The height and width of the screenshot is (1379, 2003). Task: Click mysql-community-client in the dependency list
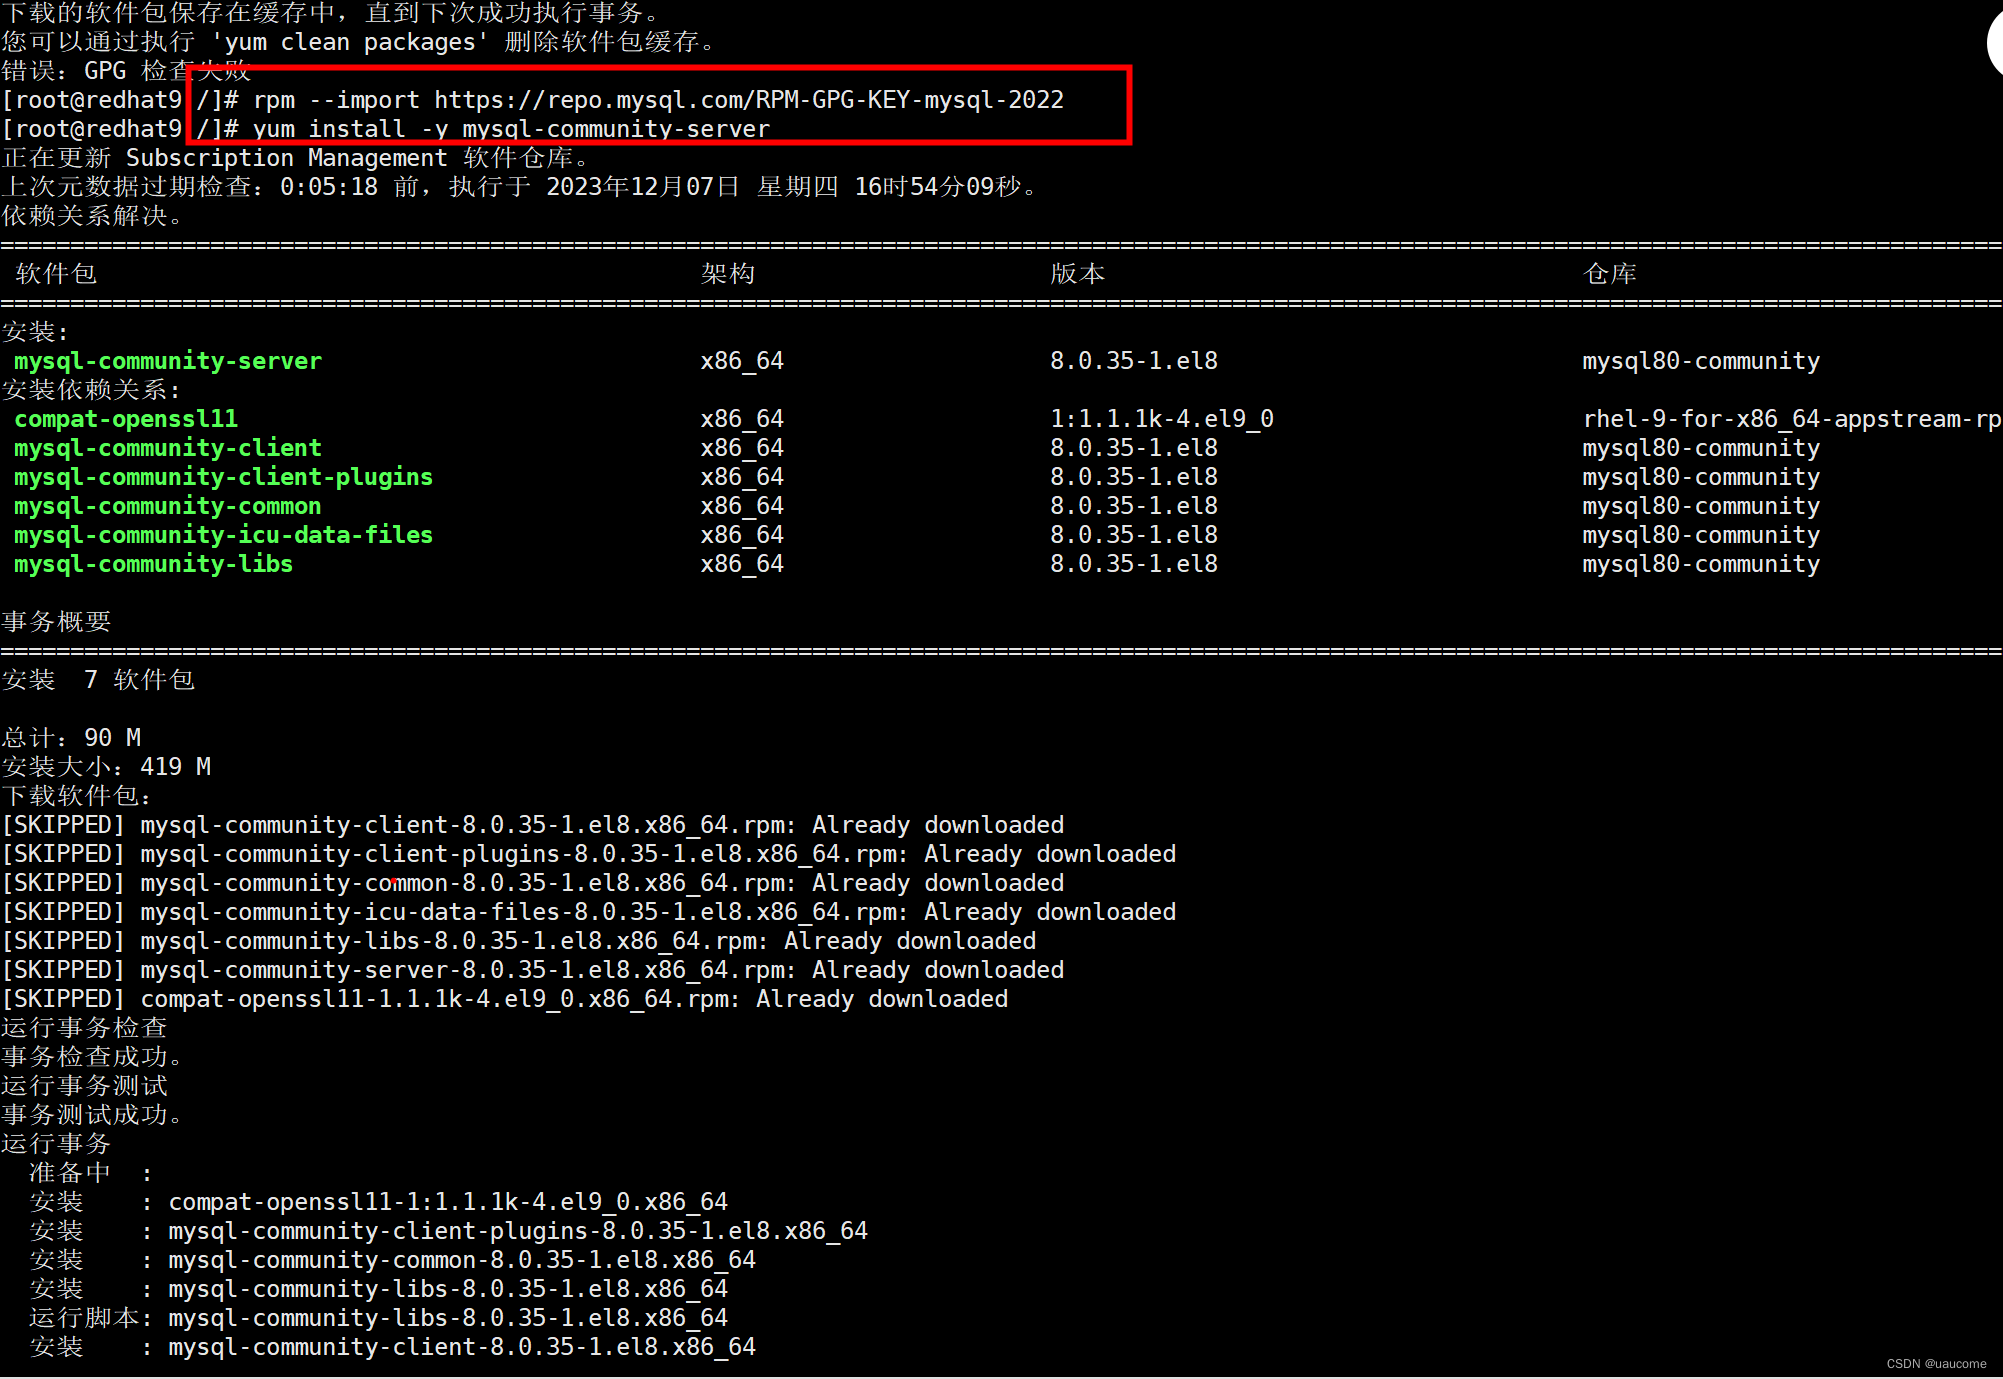(168, 448)
